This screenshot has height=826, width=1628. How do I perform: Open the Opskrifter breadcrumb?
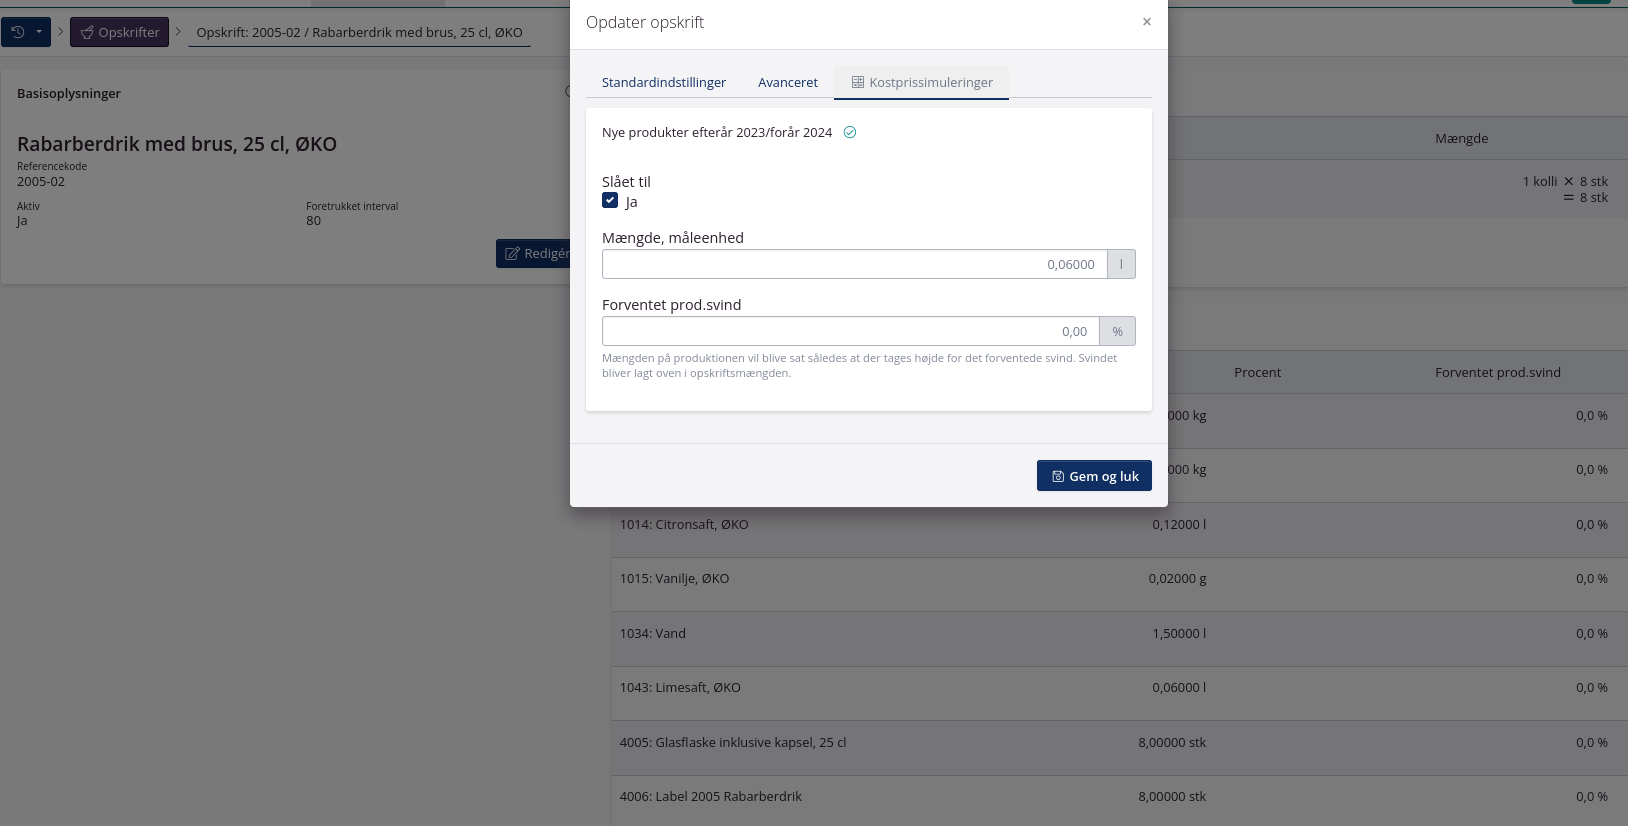point(119,32)
